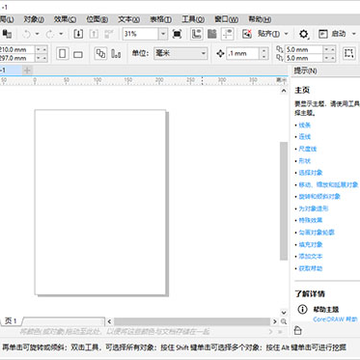
Task: Apply layout to all pages button
Action: tap(101, 53)
